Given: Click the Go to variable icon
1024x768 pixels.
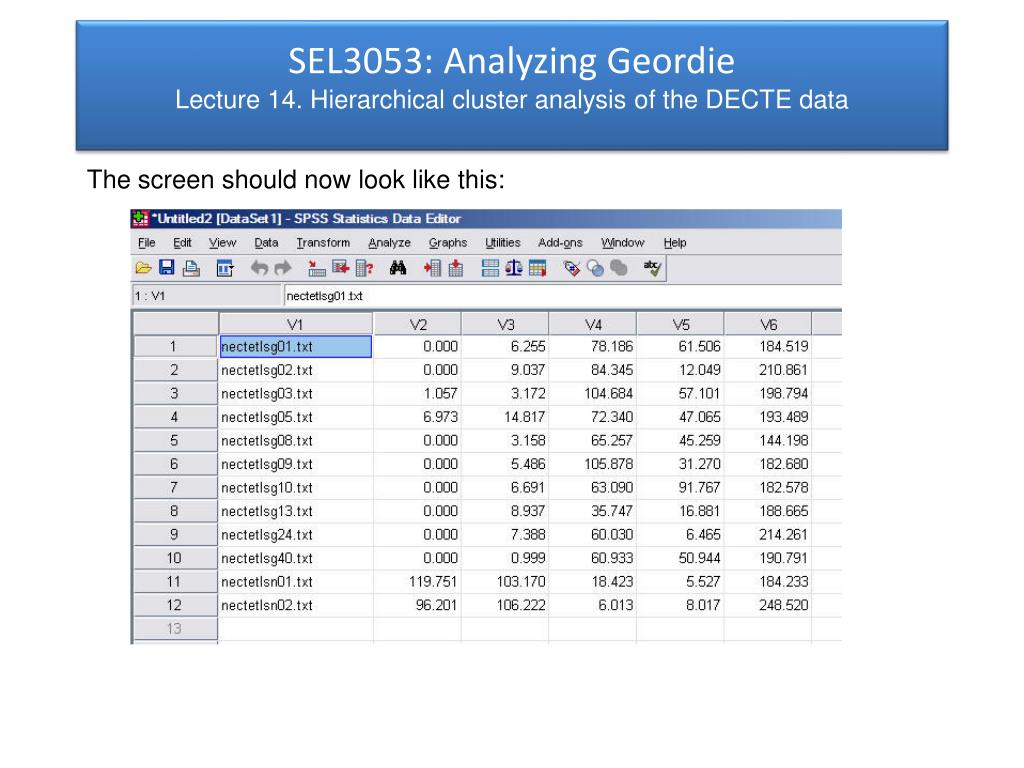Looking at the screenshot, I should (x=340, y=268).
